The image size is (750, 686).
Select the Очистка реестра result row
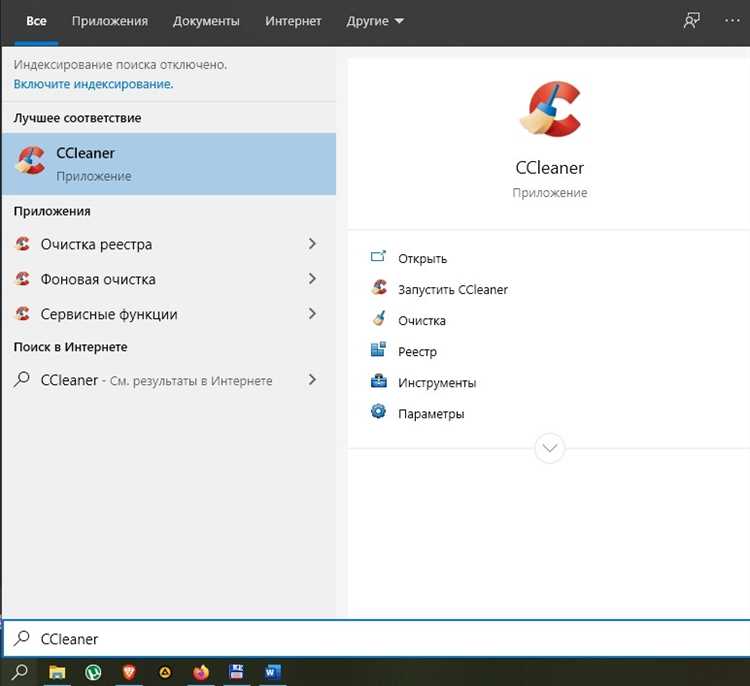point(169,244)
